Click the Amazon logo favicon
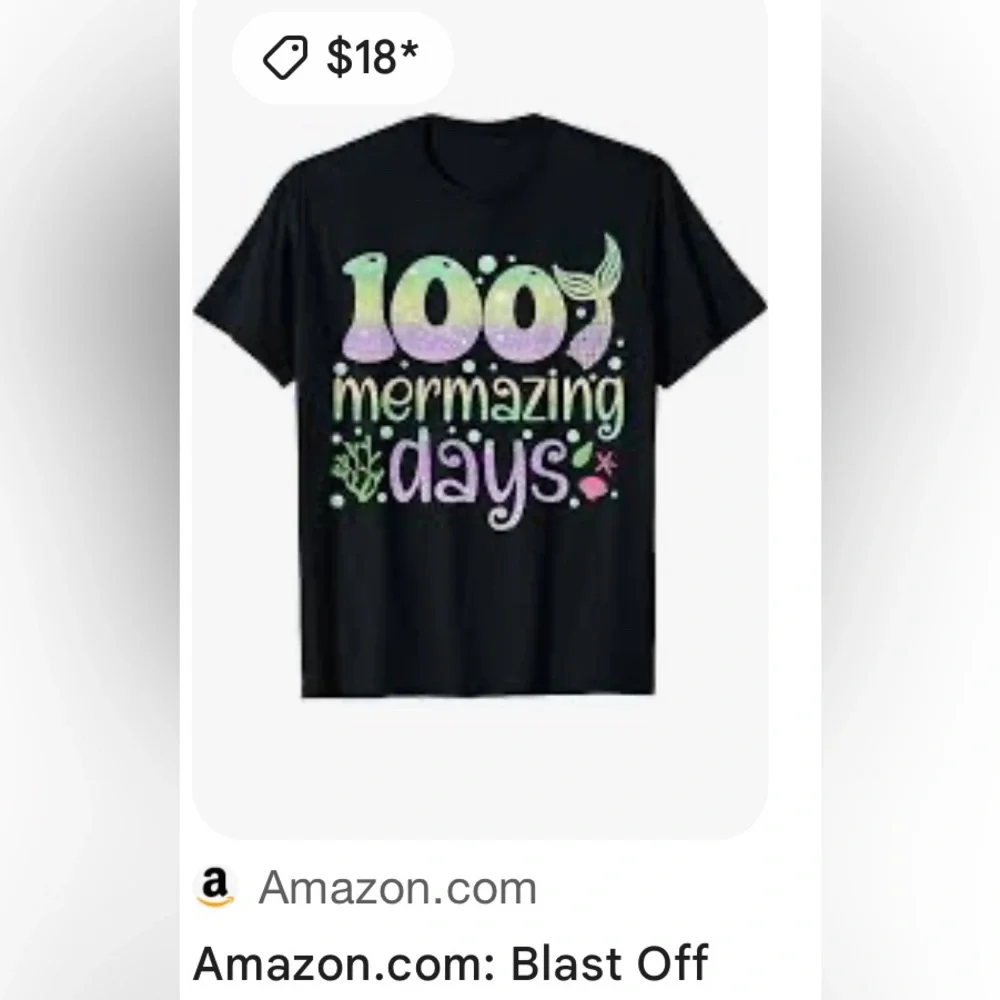 (215, 886)
